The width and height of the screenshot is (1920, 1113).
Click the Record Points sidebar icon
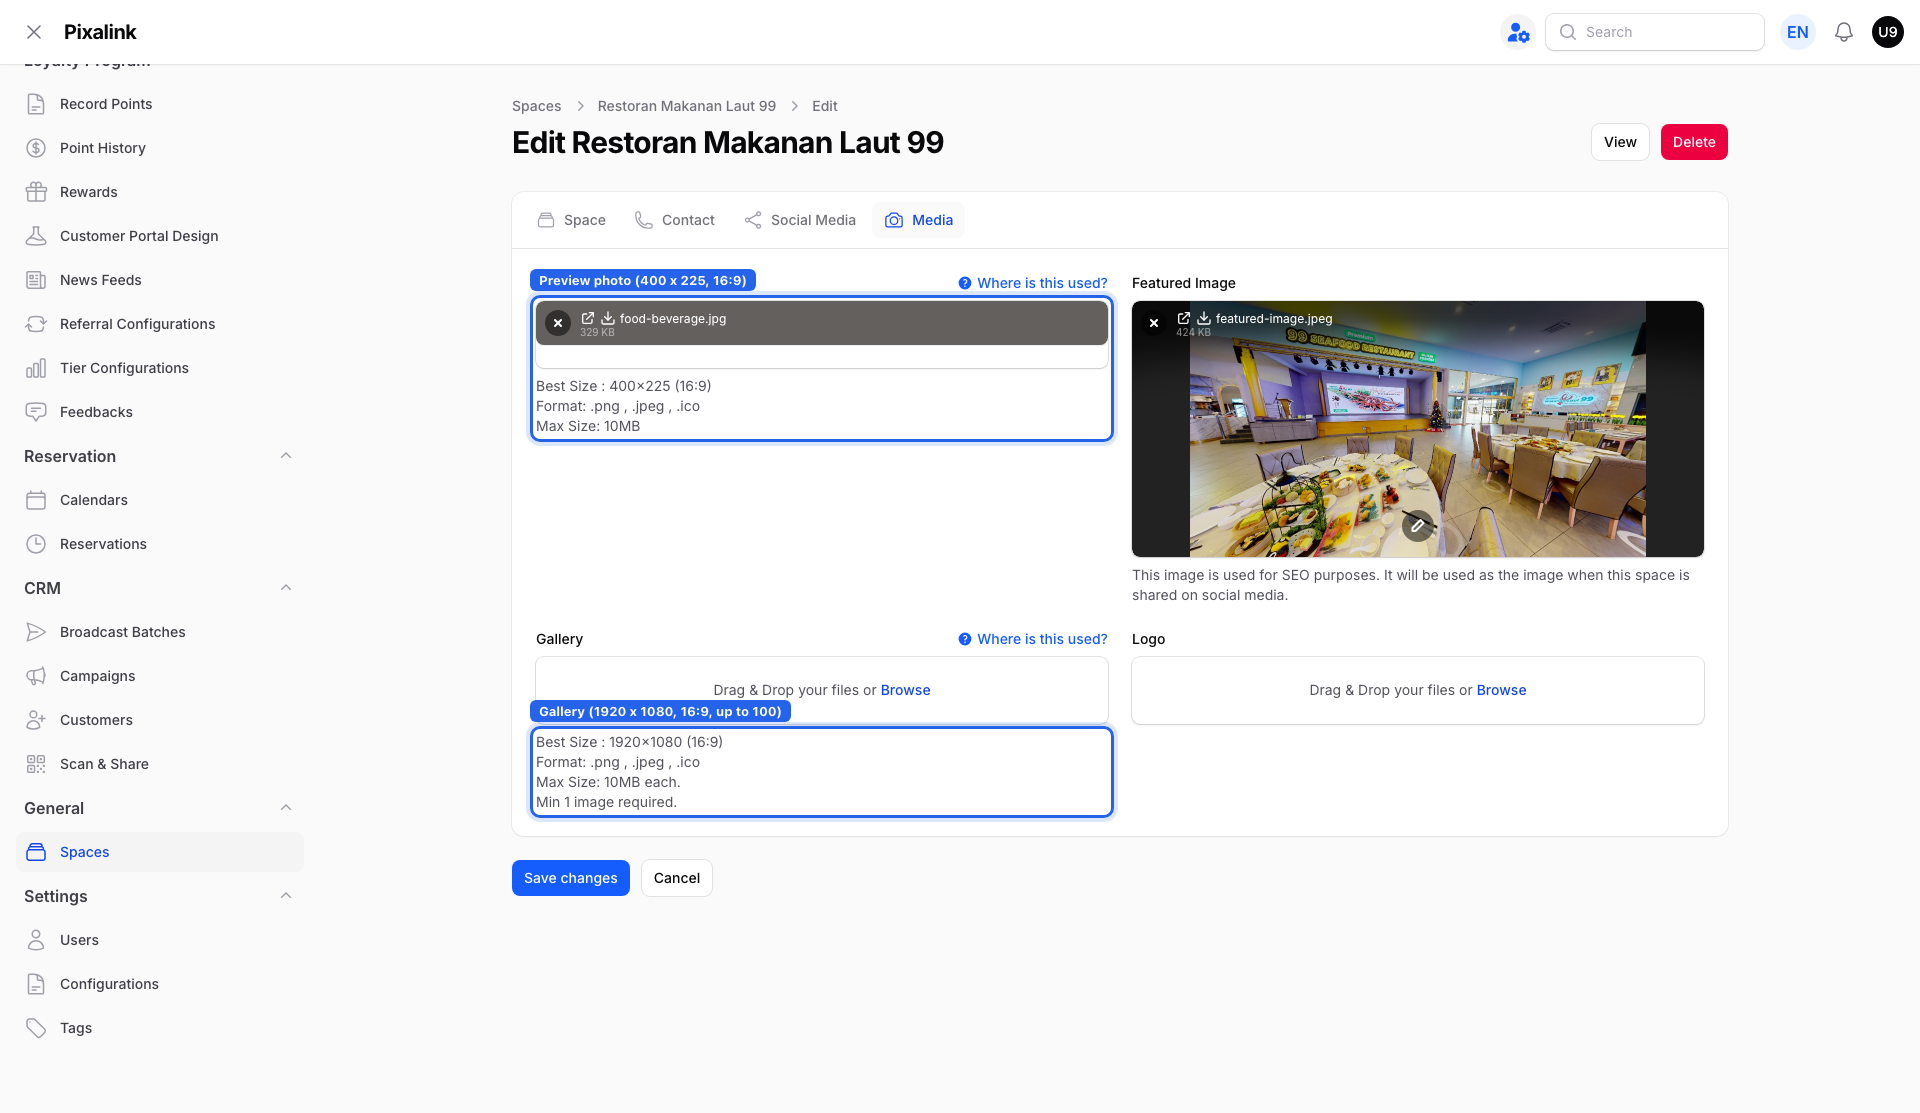36,104
